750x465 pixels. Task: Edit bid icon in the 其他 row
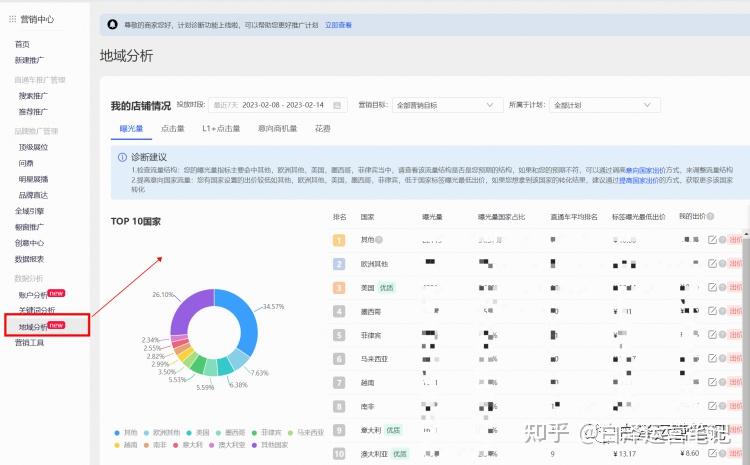(x=712, y=240)
